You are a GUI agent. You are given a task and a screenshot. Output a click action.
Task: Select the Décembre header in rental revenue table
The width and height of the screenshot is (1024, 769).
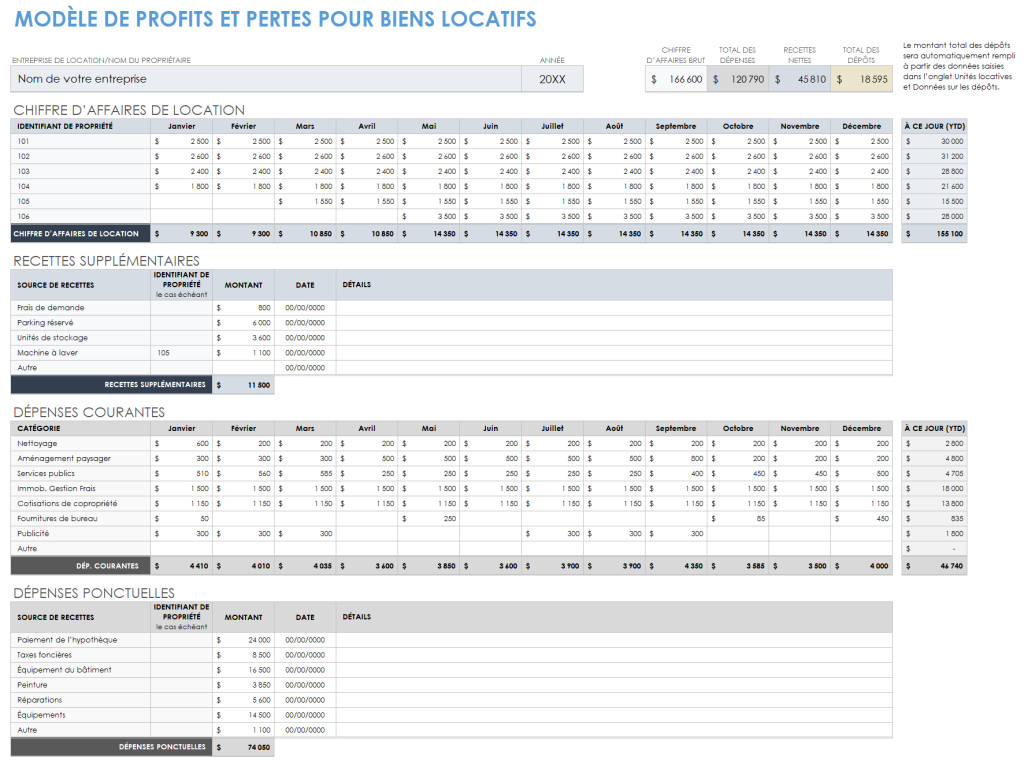pyautogui.click(x=861, y=126)
